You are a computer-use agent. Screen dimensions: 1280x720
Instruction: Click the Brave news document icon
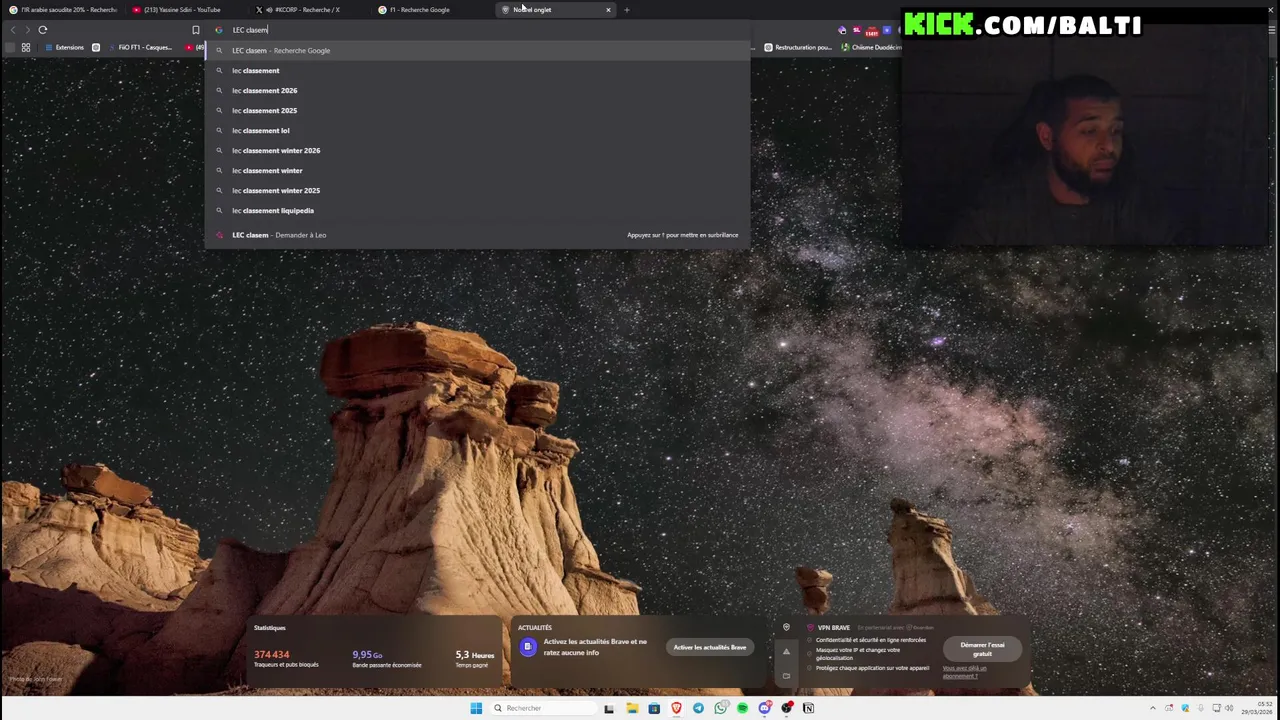tap(528, 647)
